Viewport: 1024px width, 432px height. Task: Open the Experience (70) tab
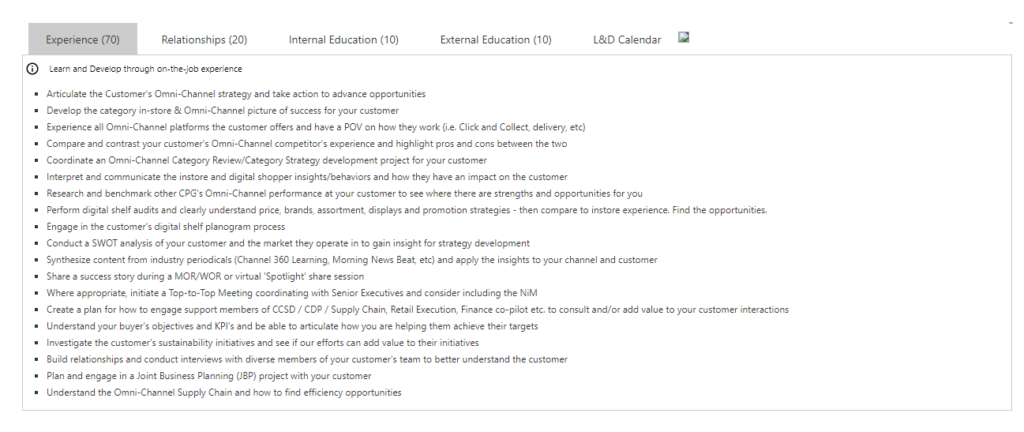tap(83, 39)
